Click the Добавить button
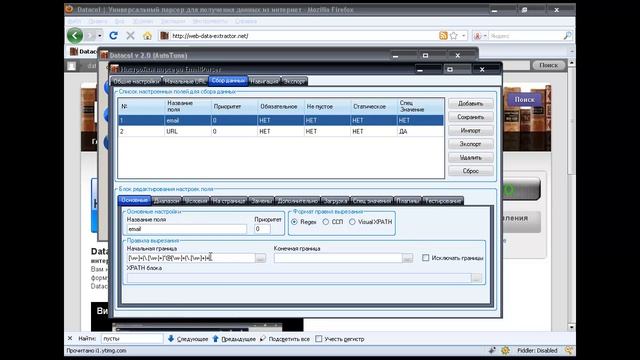This screenshot has height=360, width=640. [x=471, y=104]
